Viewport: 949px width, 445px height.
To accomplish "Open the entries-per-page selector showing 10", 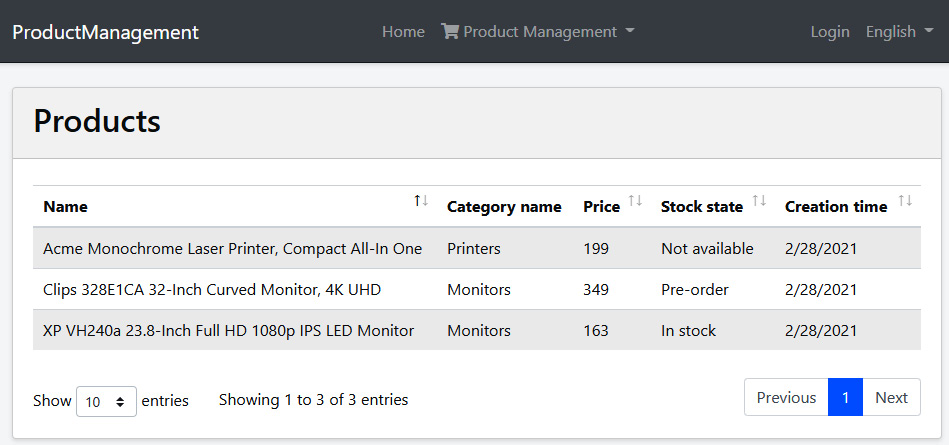I will click(106, 401).
